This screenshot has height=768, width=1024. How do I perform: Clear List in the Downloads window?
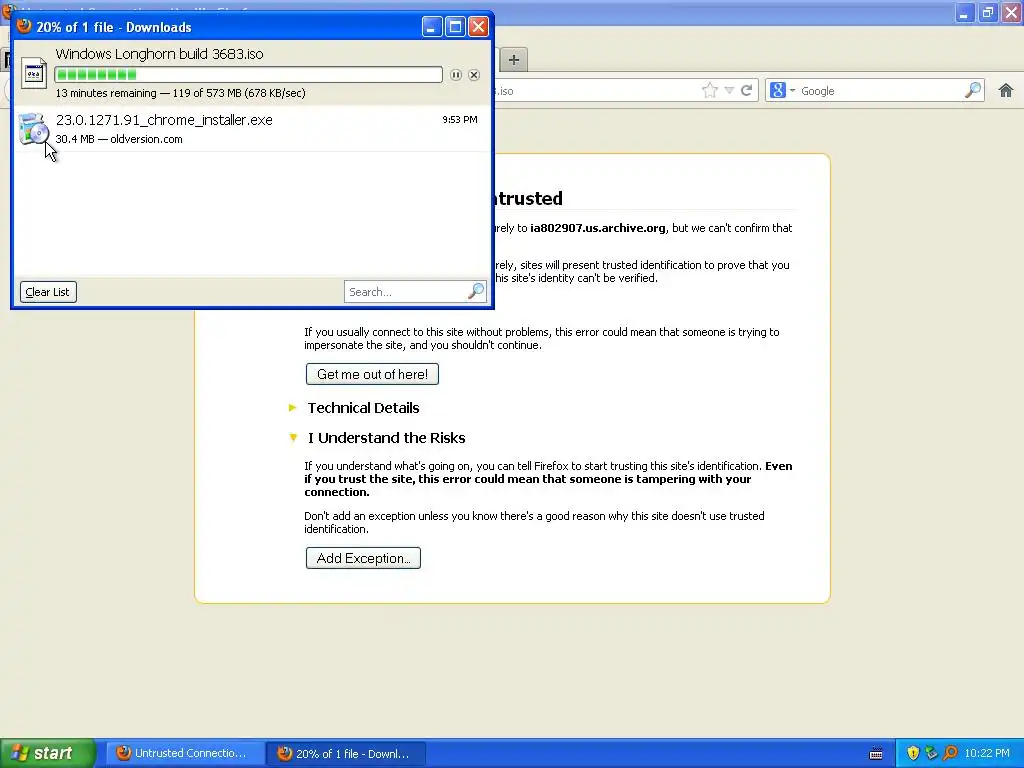pyautogui.click(x=48, y=292)
